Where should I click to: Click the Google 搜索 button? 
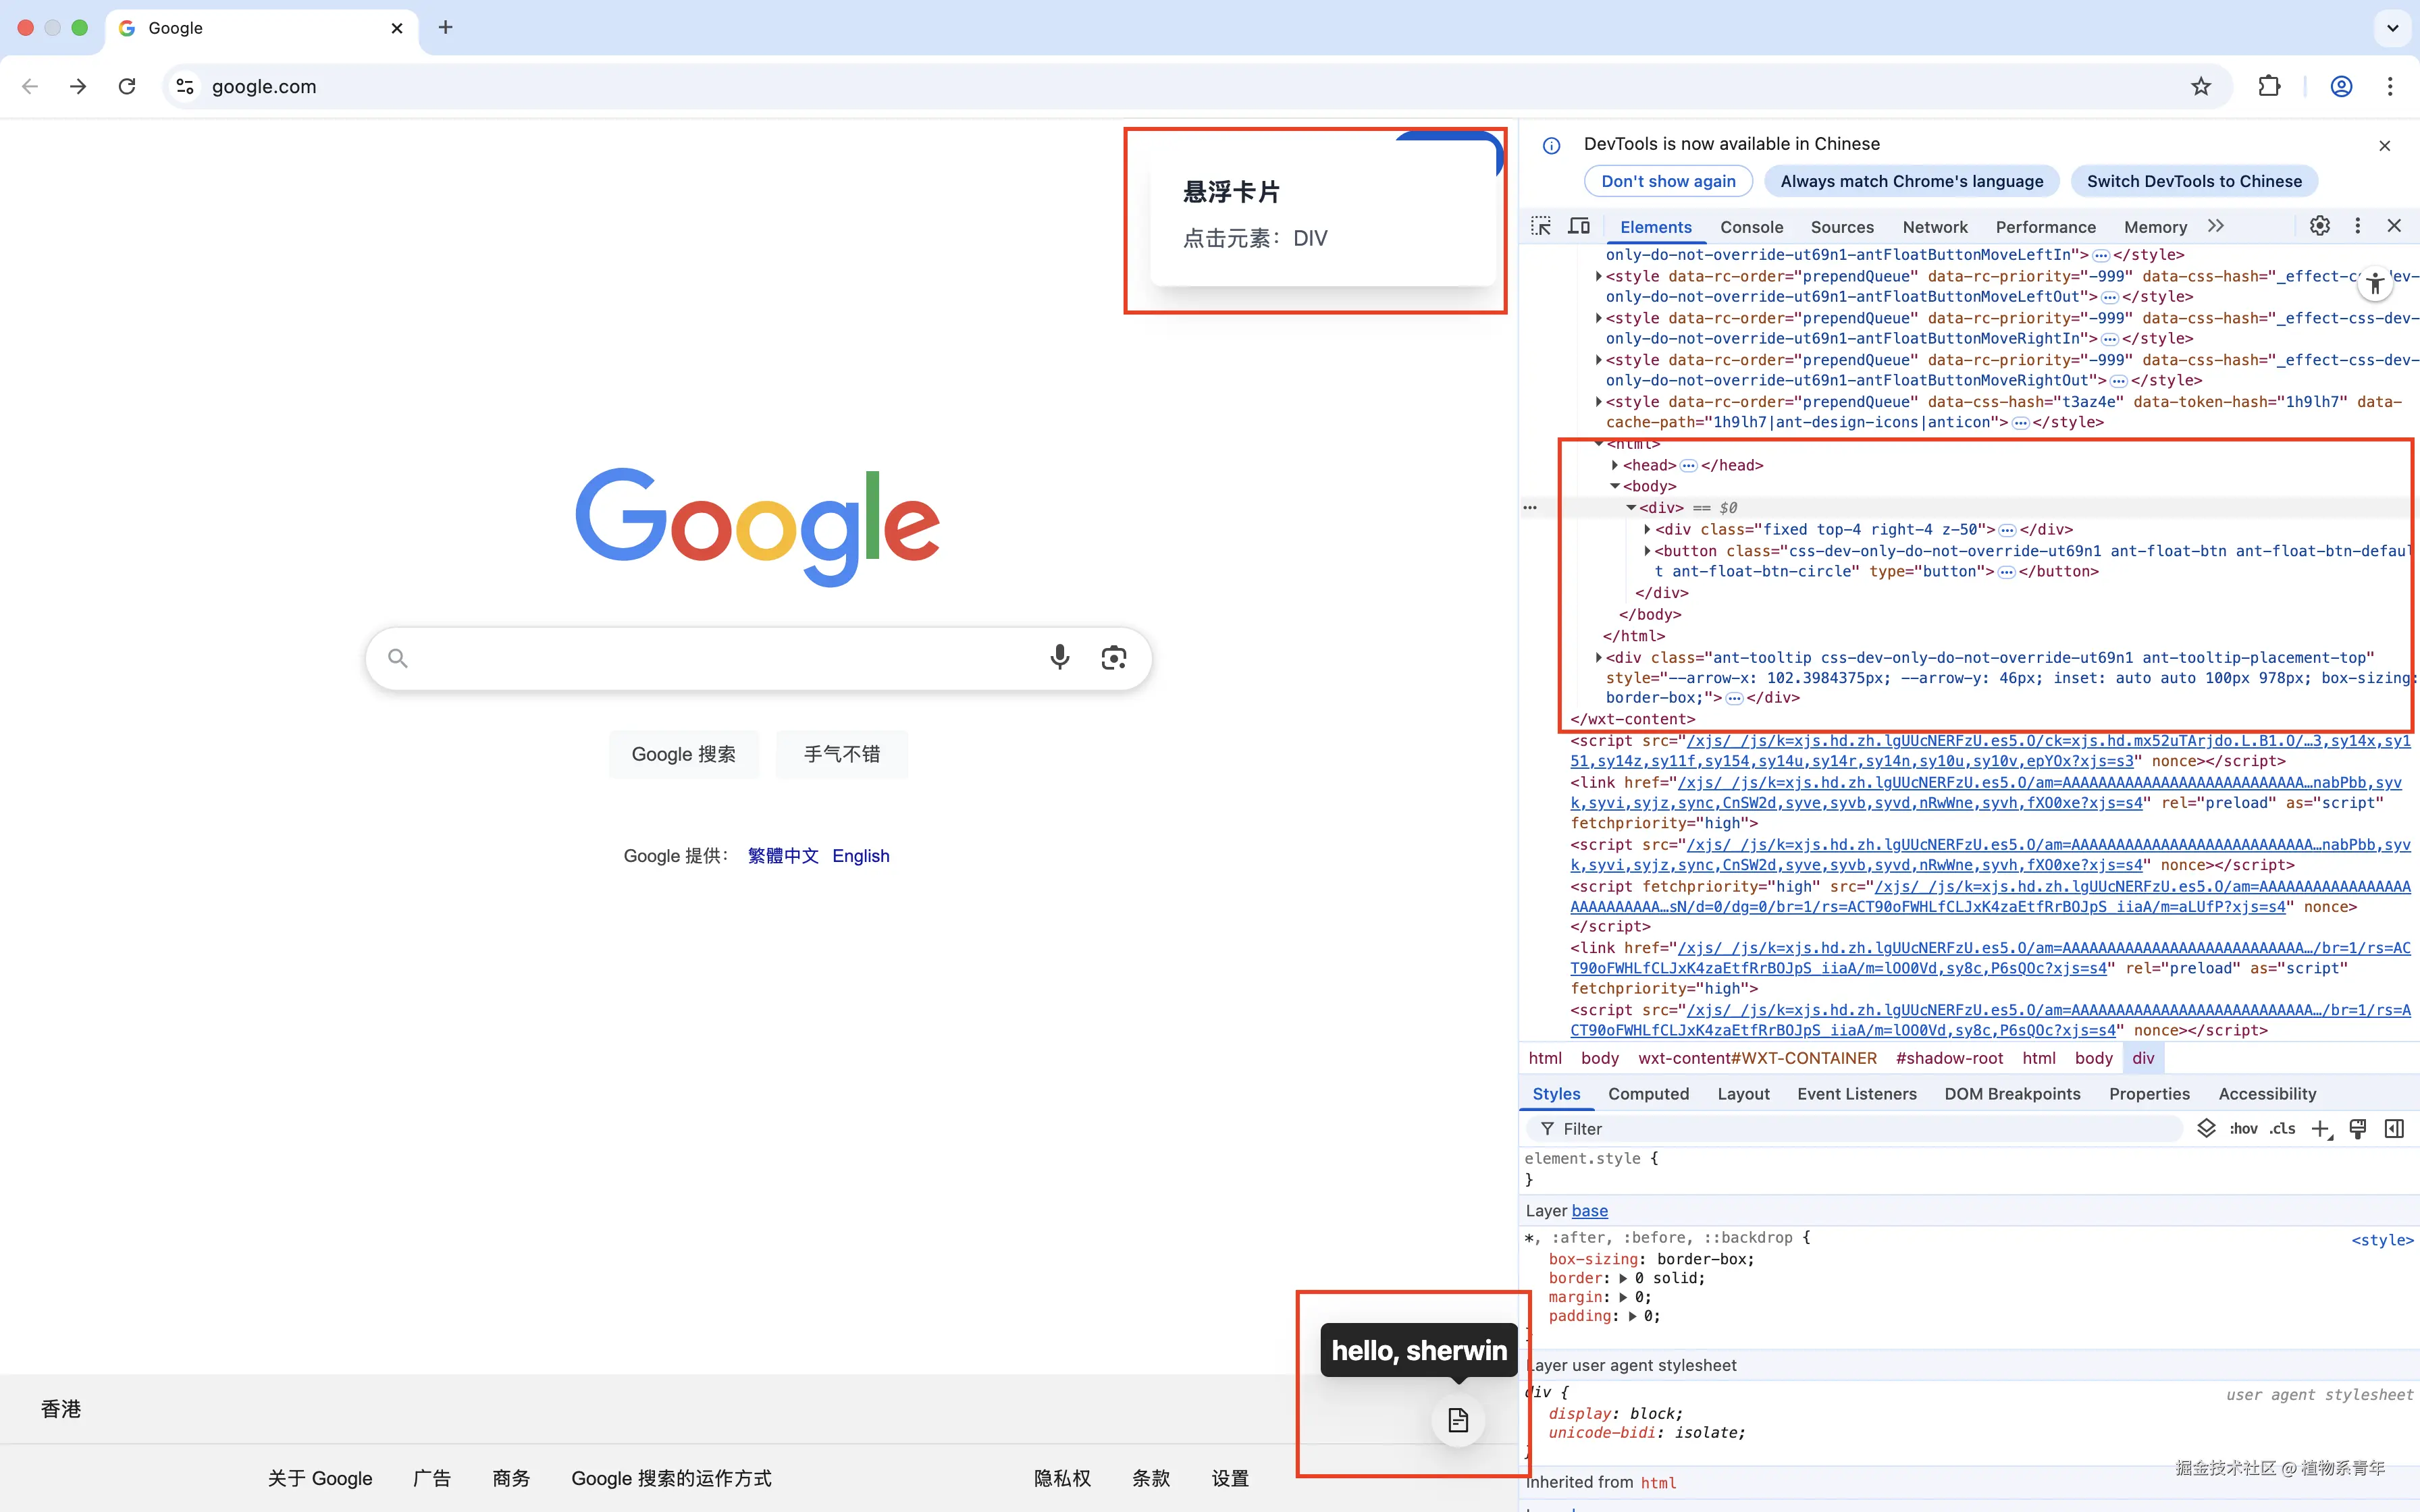(684, 754)
